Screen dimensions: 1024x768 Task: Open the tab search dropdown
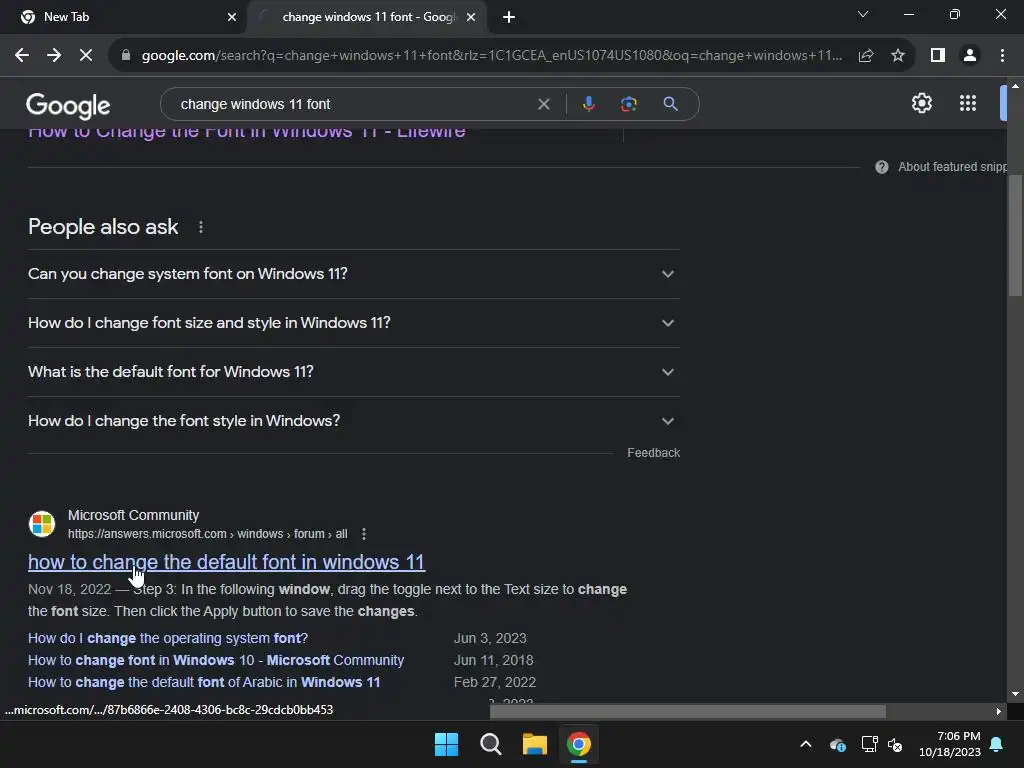tap(863, 14)
